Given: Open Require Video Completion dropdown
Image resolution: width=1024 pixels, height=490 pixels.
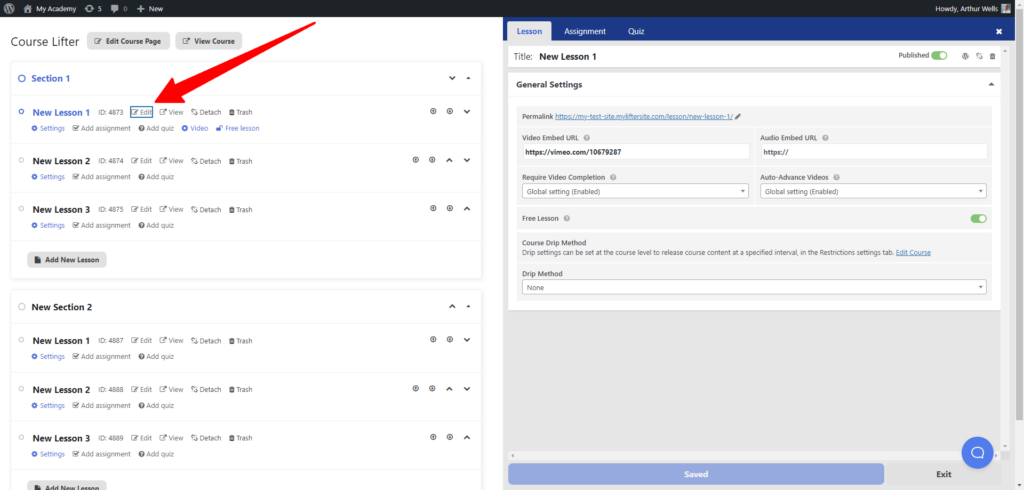Looking at the screenshot, I should (635, 191).
